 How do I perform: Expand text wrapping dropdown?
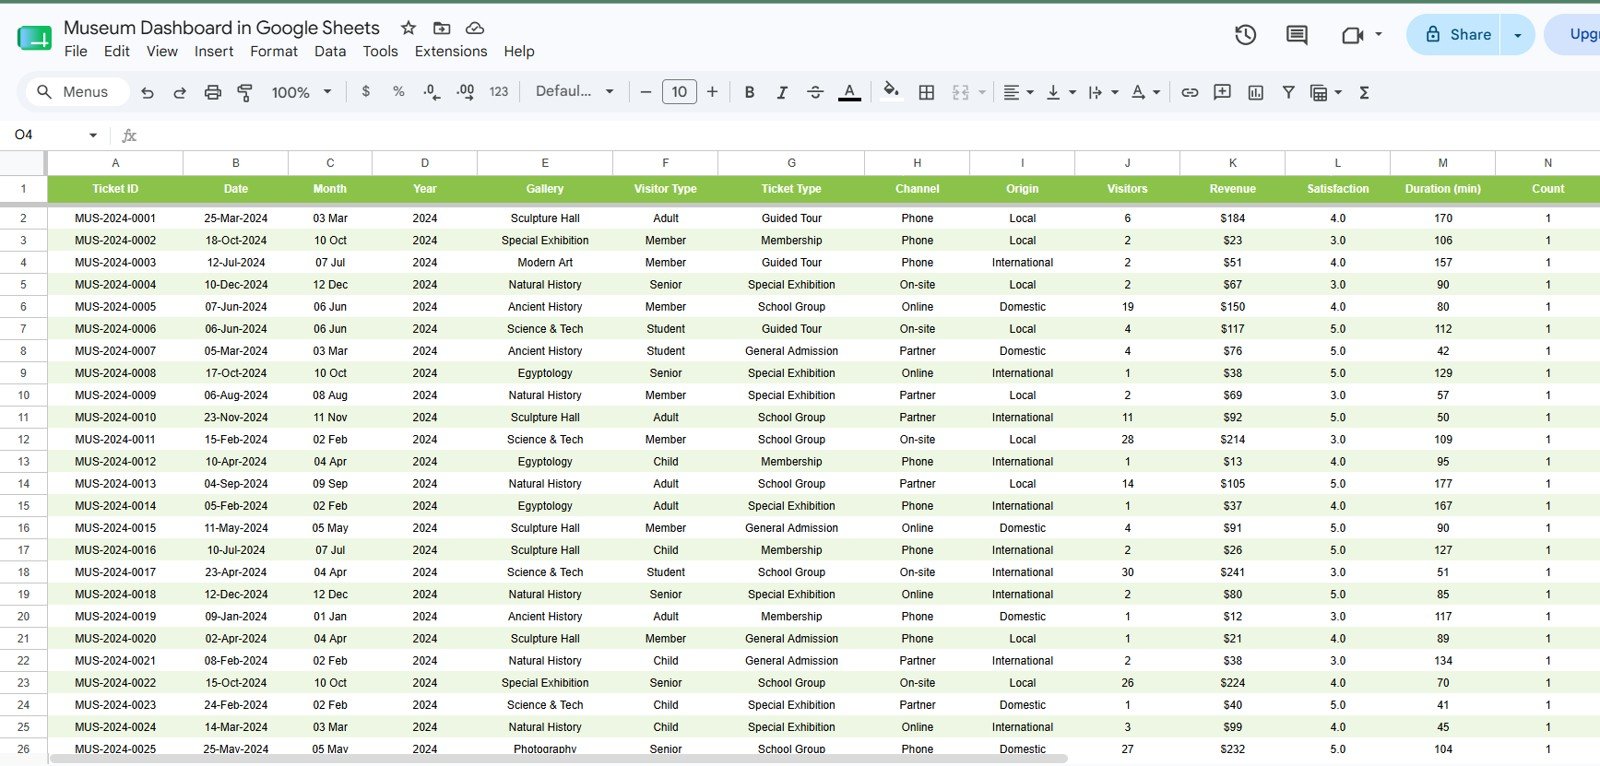[1114, 92]
